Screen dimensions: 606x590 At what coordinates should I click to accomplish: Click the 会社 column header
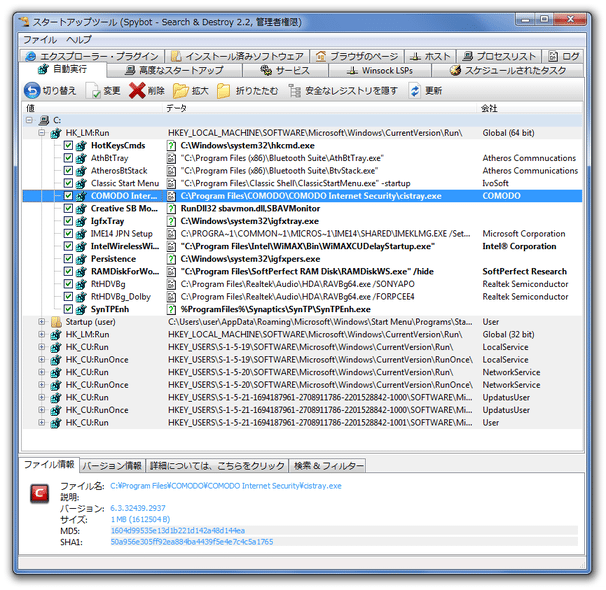pyautogui.click(x=529, y=109)
